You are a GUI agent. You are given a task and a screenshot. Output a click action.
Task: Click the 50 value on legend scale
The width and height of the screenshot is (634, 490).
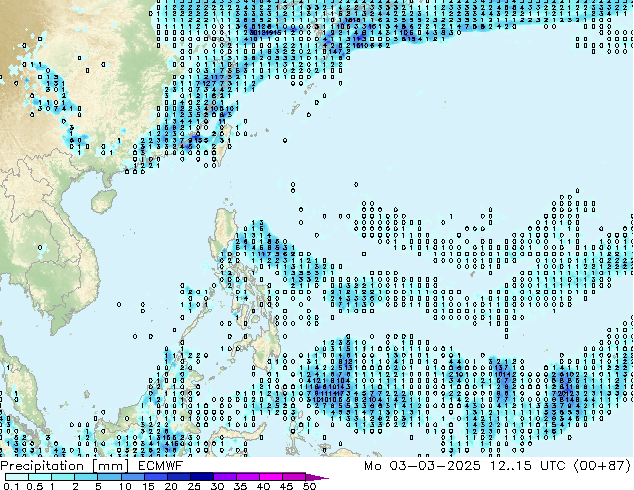coord(309,486)
